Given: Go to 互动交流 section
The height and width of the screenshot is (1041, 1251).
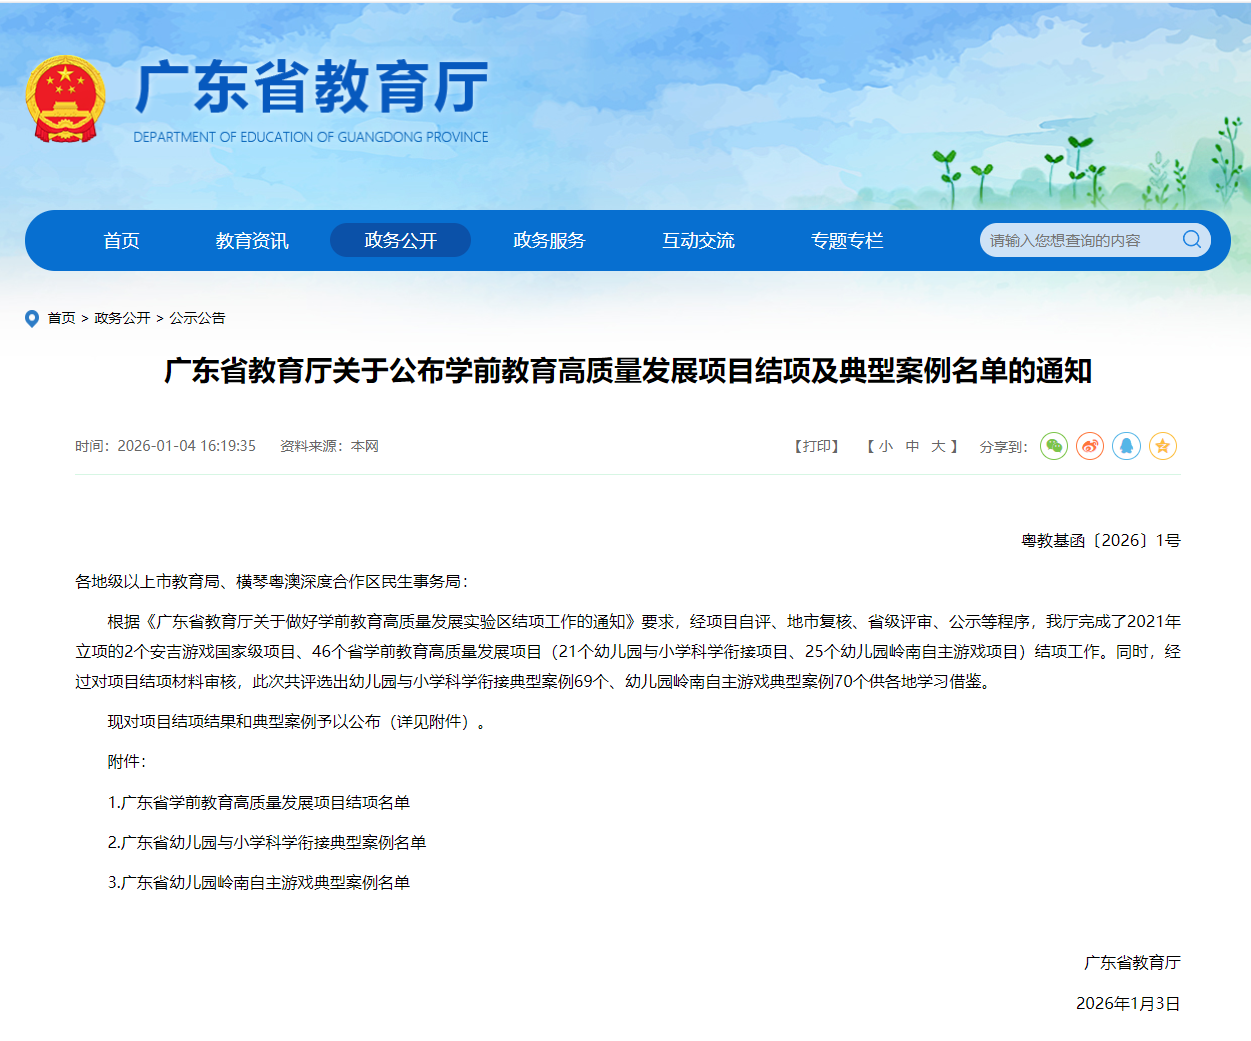Looking at the screenshot, I should point(698,241).
